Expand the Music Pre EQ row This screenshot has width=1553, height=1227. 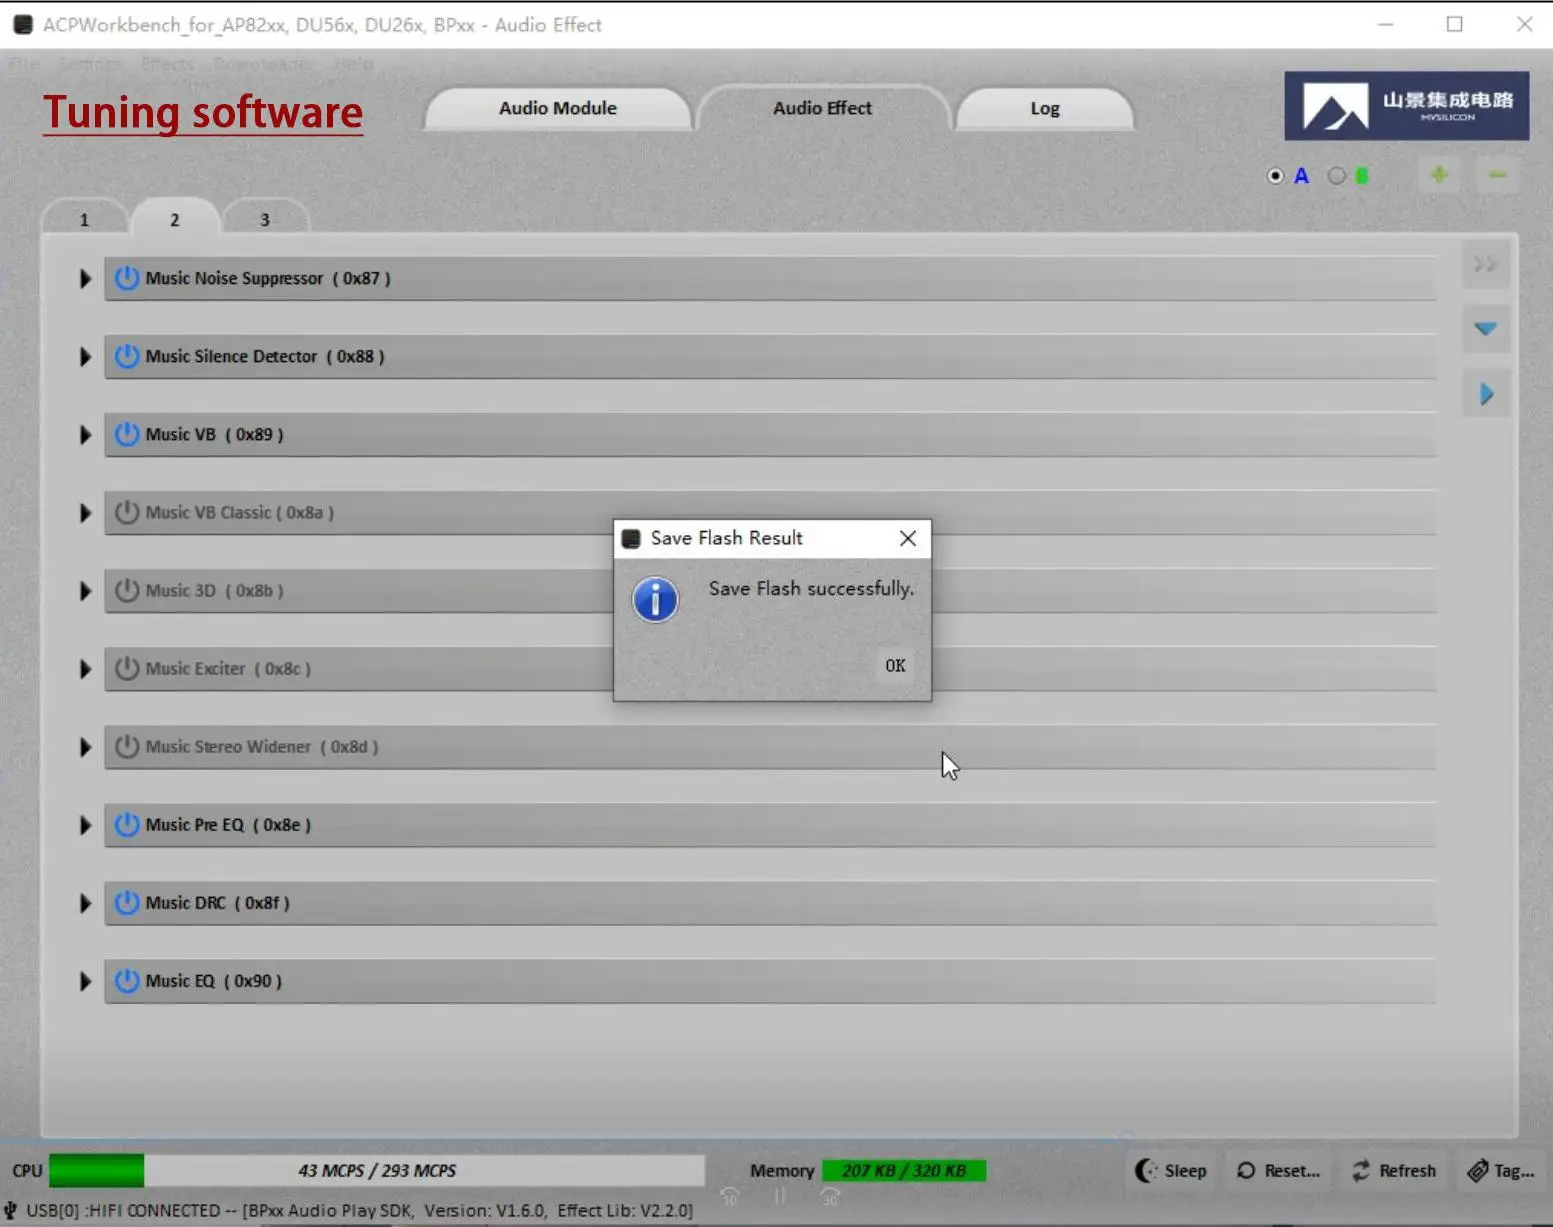click(85, 825)
